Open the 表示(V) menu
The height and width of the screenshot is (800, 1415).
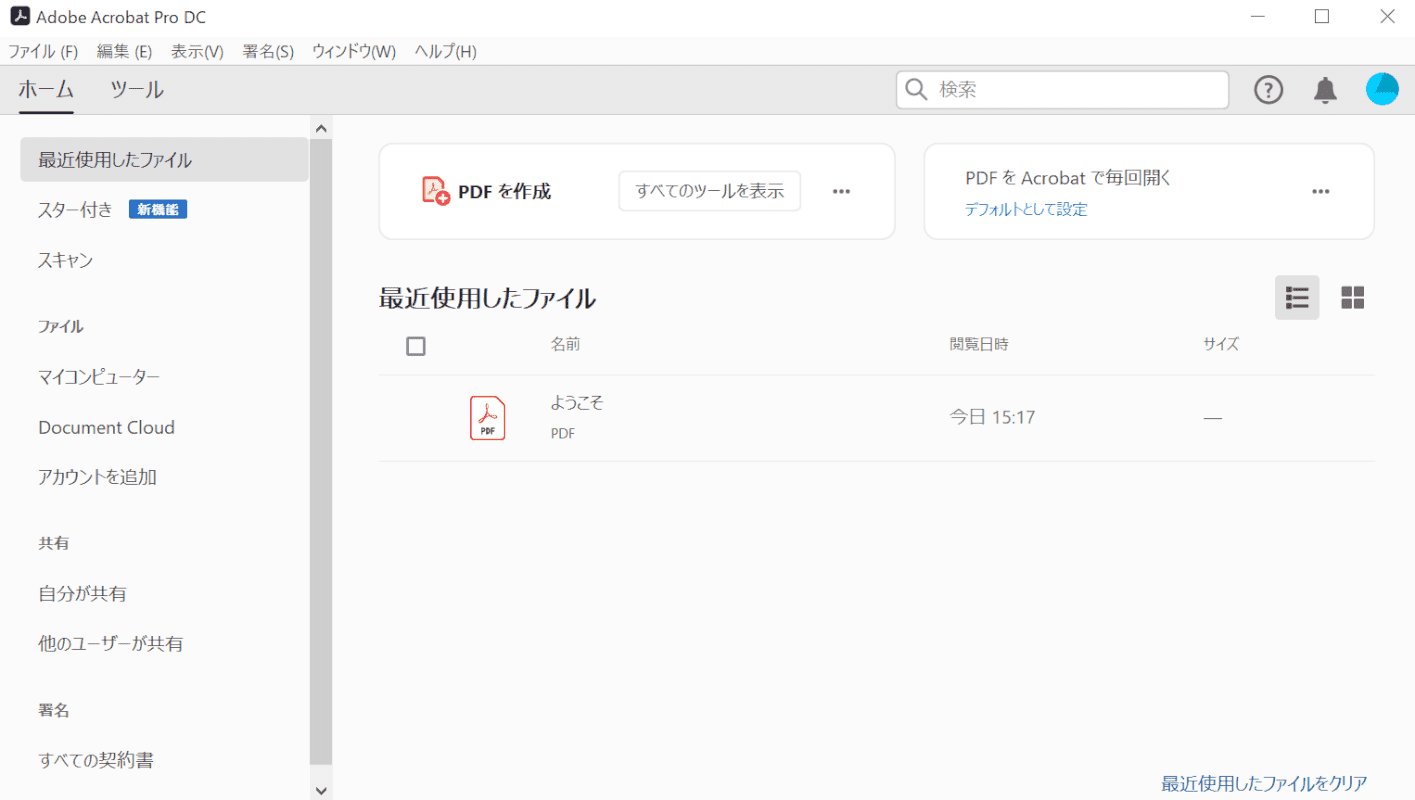point(197,51)
